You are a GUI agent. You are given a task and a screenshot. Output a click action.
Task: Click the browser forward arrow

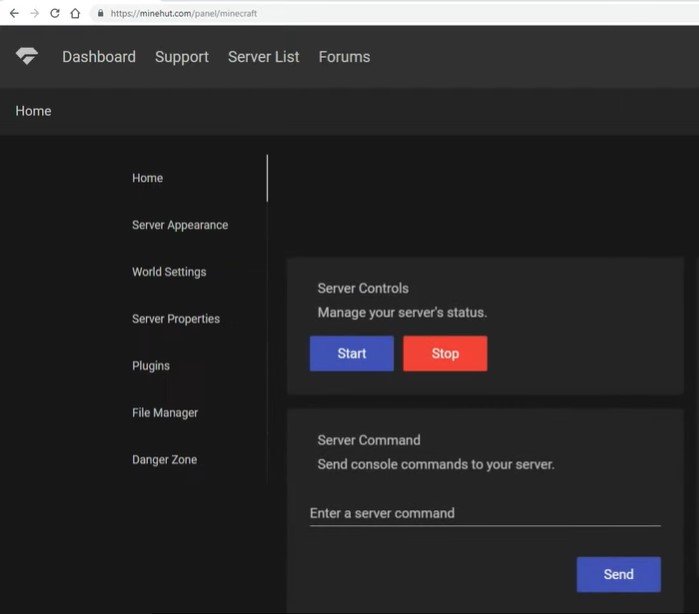click(34, 13)
